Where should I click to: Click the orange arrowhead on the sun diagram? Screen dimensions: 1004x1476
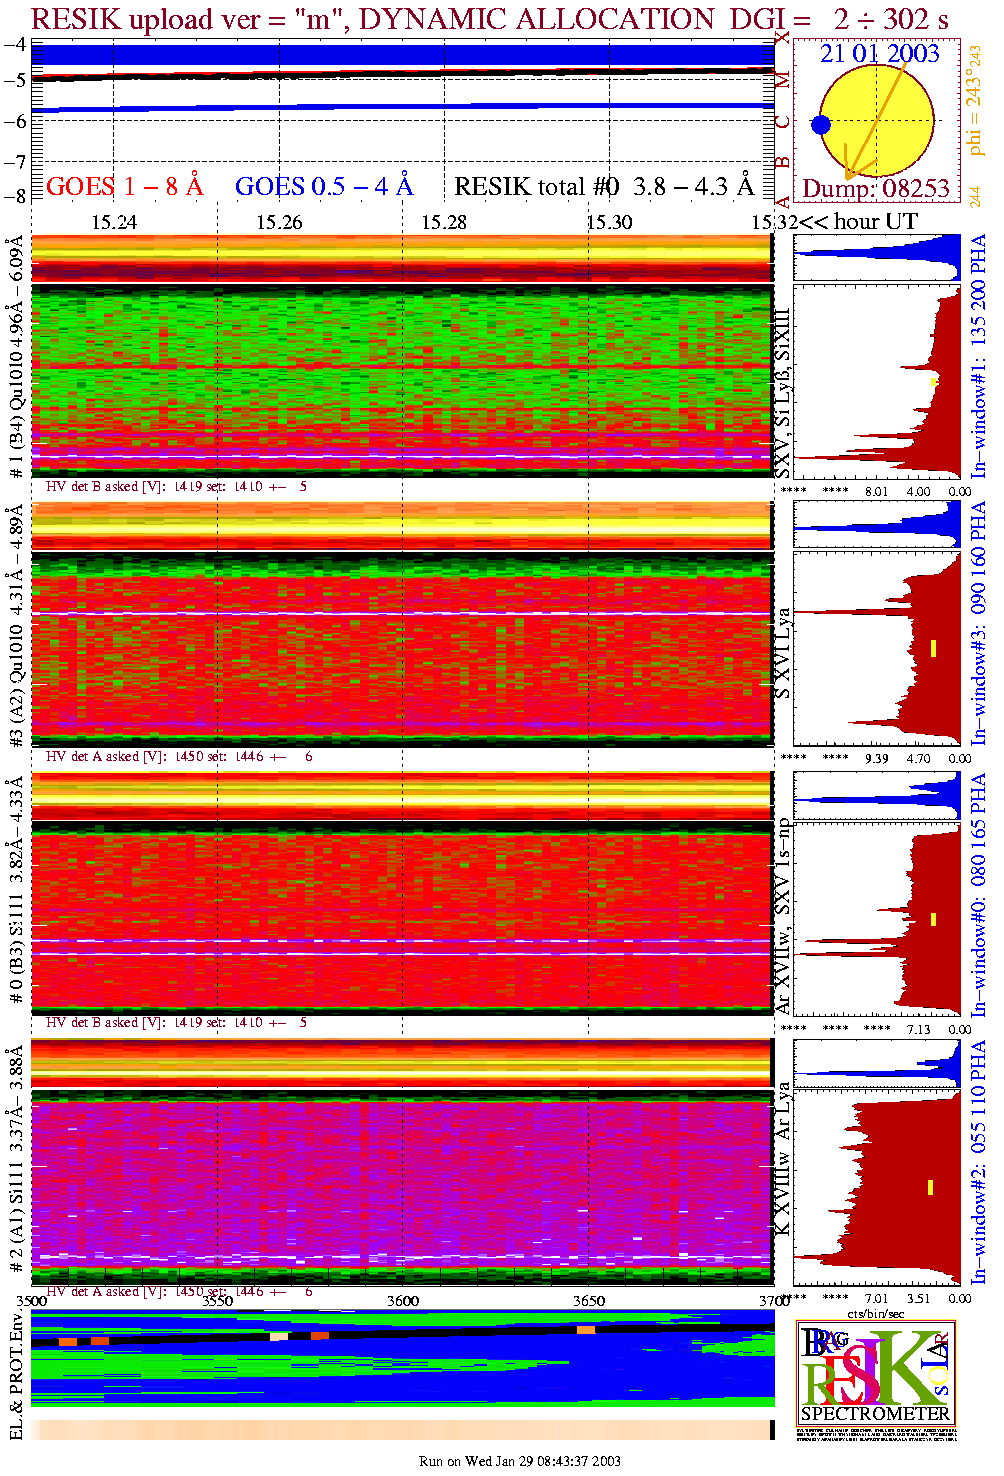click(x=850, y=173)
